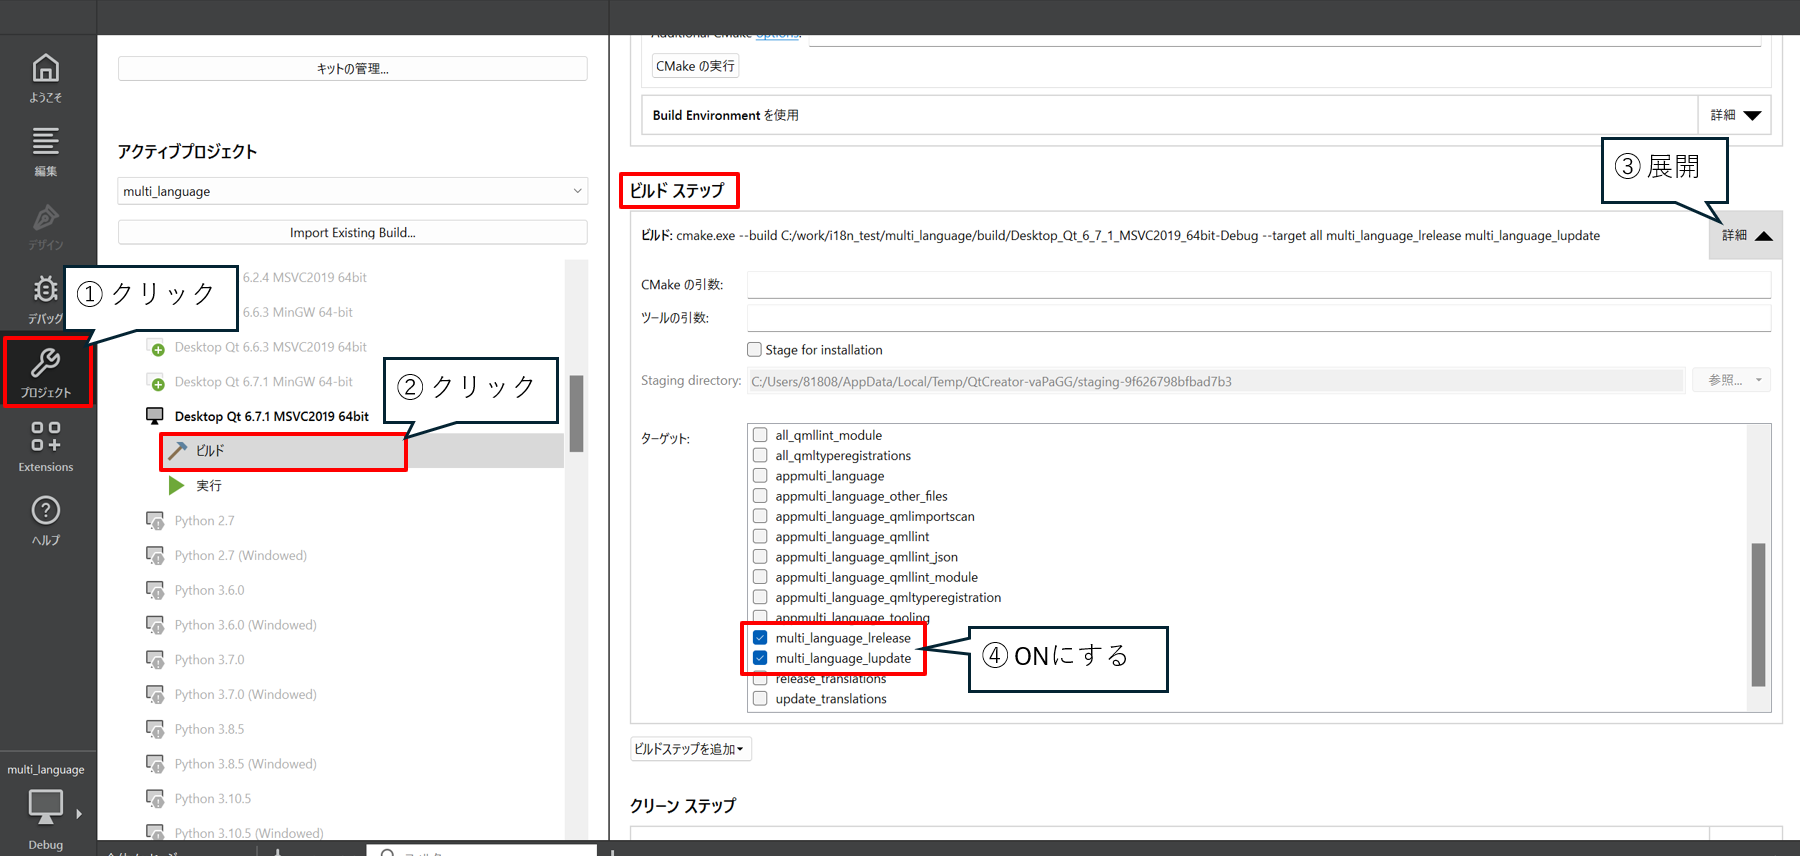Click the キットの管理... button

[x=352, y=69]
